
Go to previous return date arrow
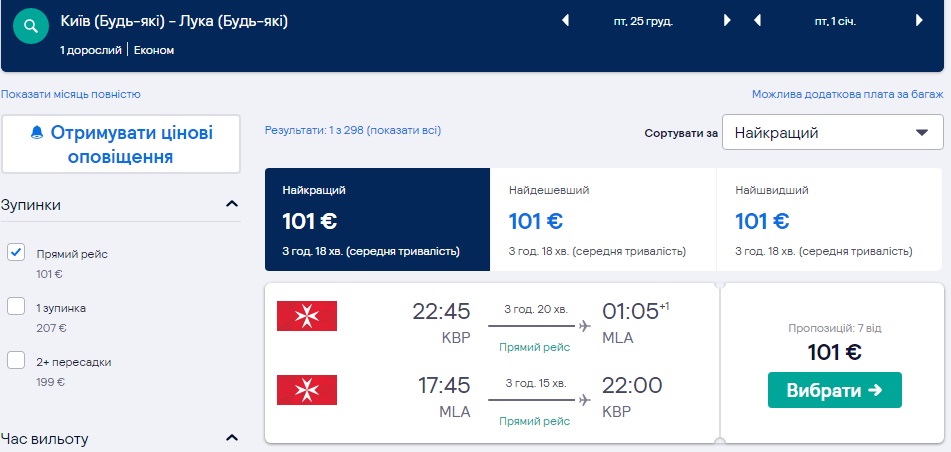(757, 20)
